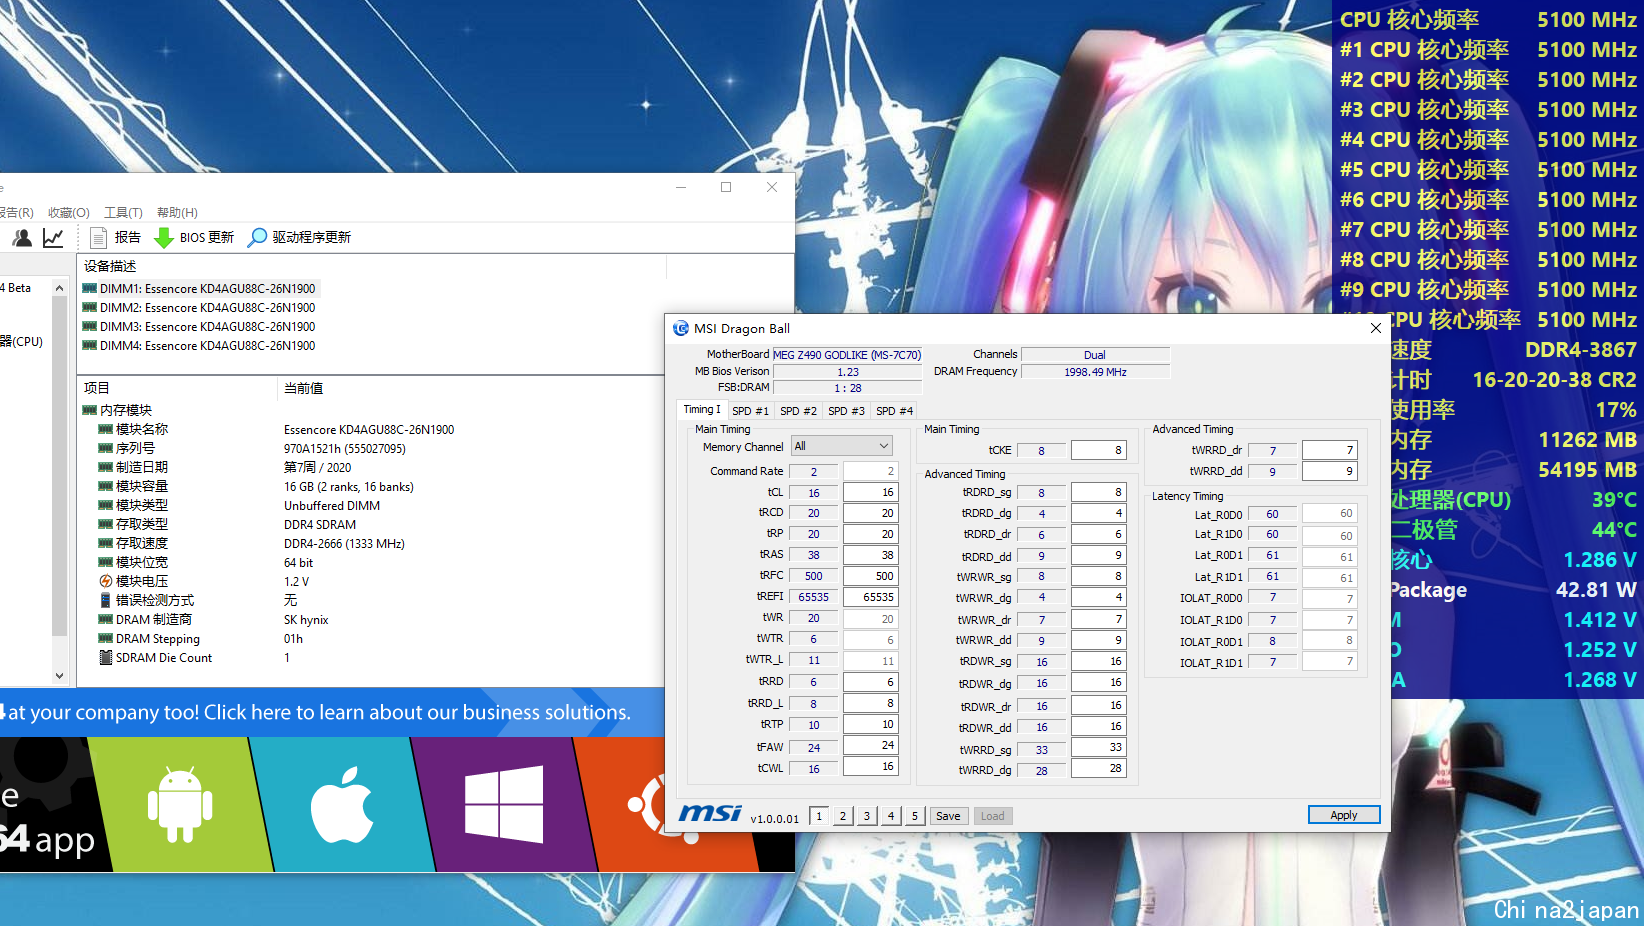1644x926 pixels.
Task: Click the 序列号 property row
Action: tap(370, 448)
